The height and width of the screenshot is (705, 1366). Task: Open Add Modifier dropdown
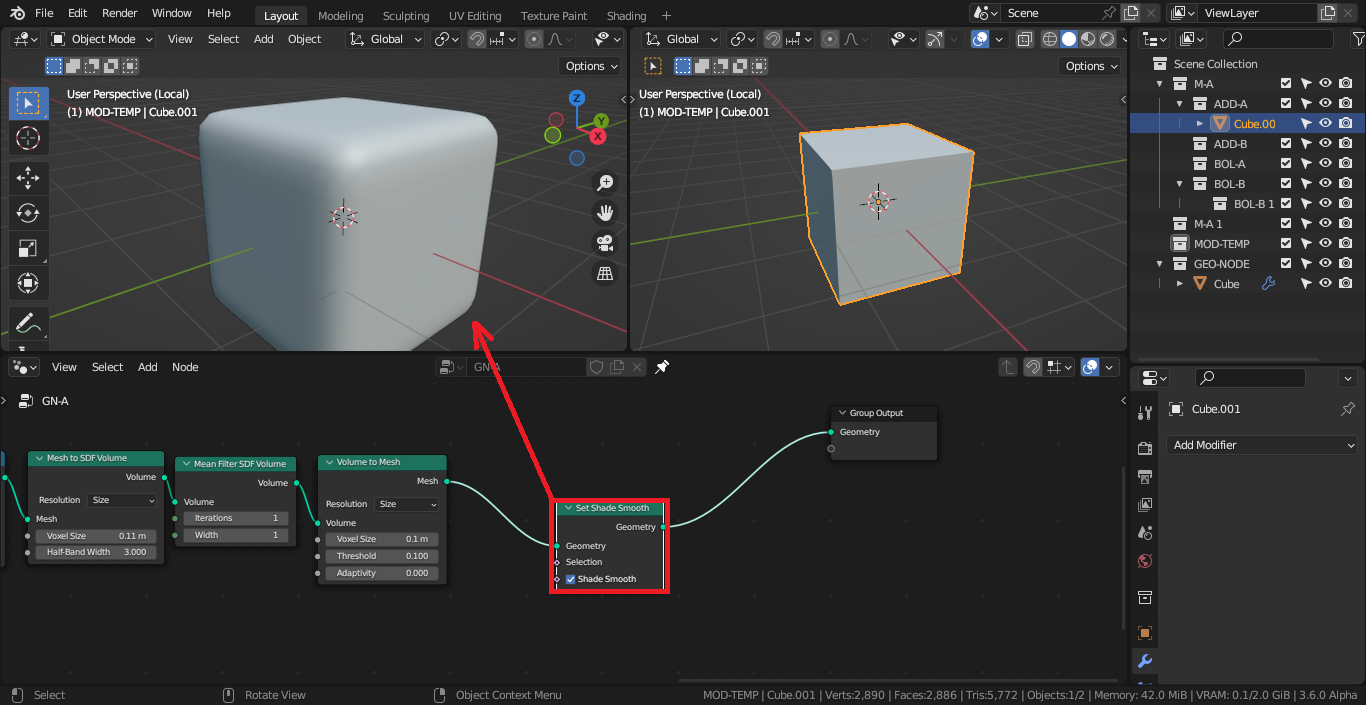(x=1264, y=445)
